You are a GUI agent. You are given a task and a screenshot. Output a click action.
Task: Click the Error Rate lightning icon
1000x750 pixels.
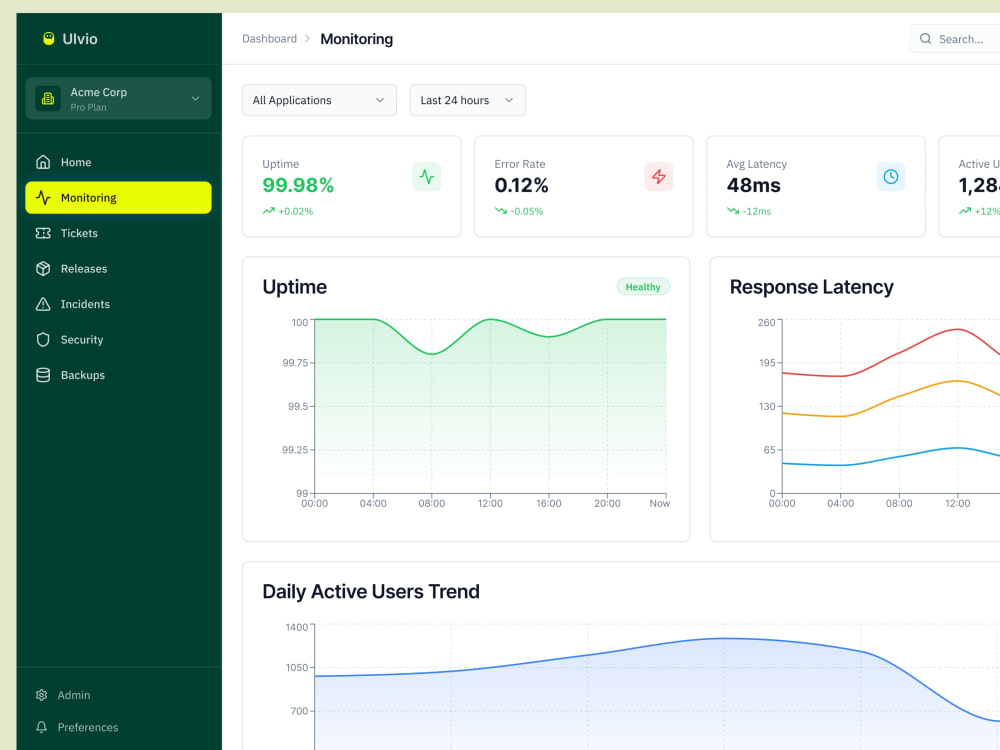tap(659, 177)
